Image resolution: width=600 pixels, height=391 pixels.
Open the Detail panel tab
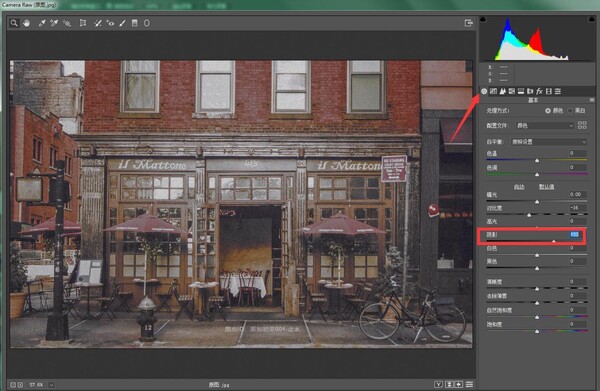502,91
